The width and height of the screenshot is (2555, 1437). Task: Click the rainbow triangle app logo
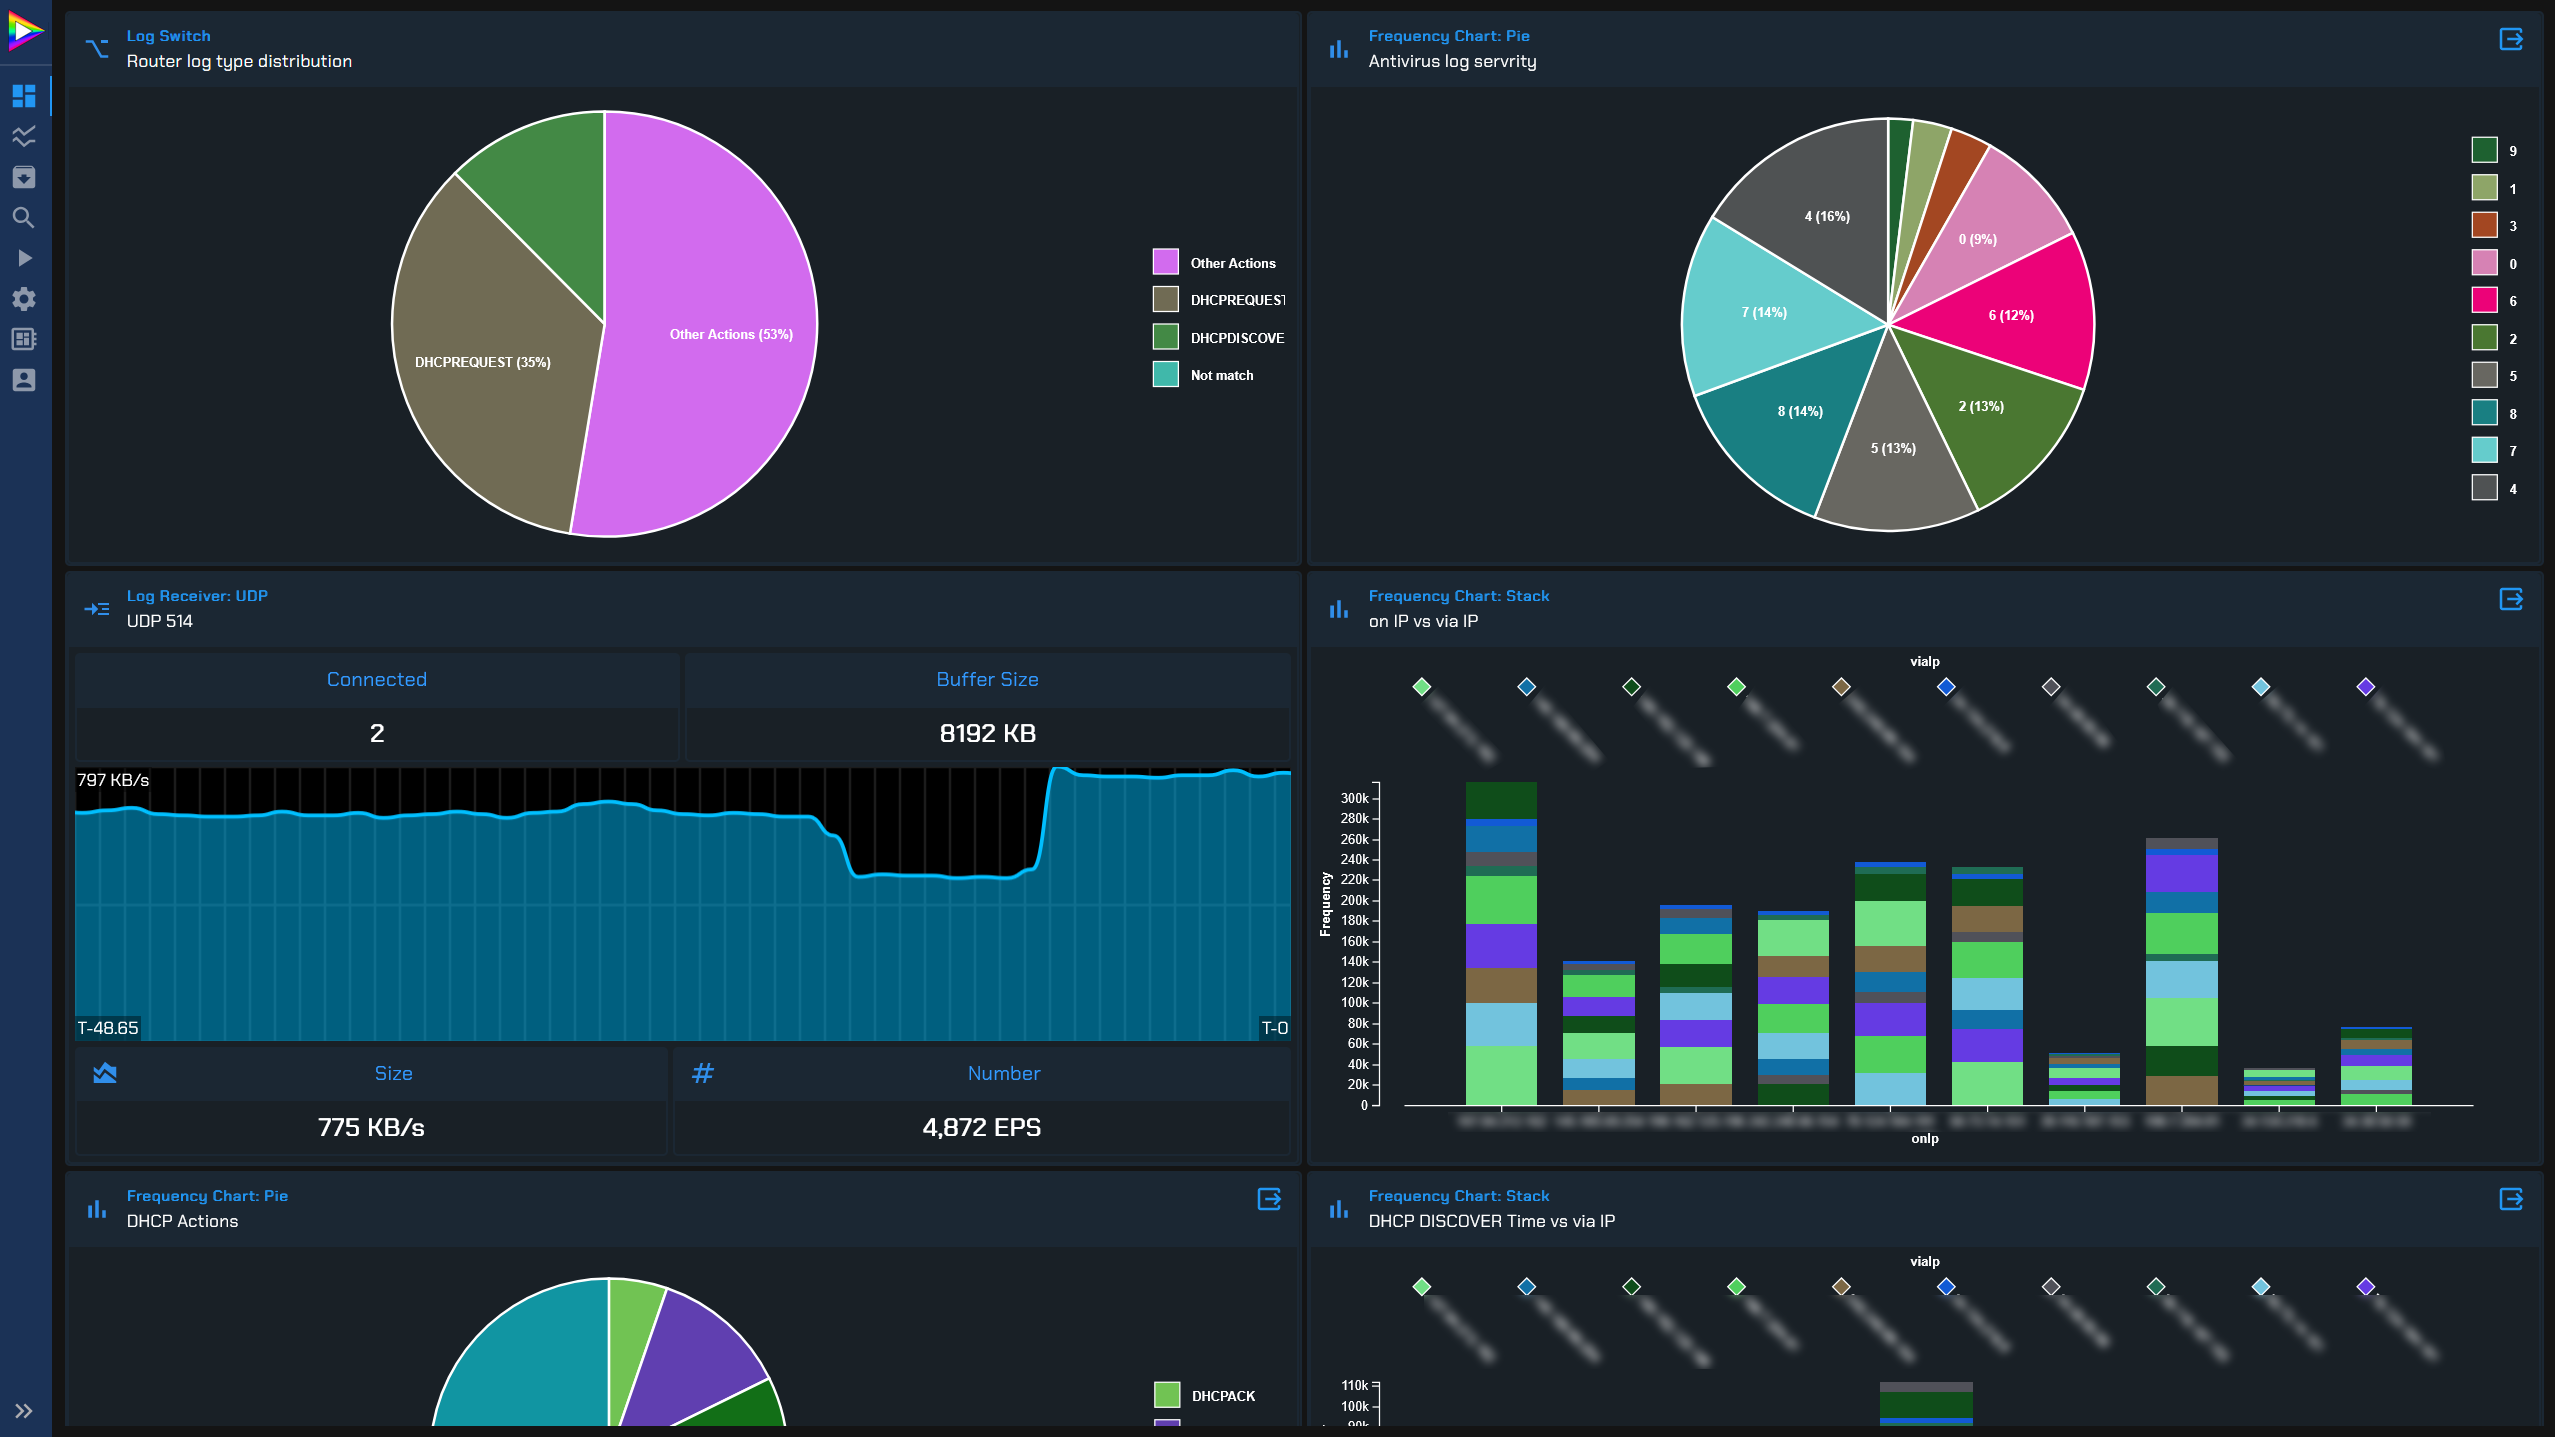coord(24,30)
